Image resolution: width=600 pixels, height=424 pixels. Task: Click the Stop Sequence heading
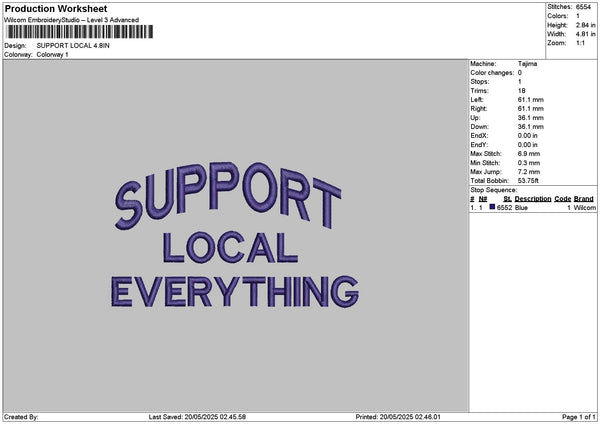click(x=493, y=190)
